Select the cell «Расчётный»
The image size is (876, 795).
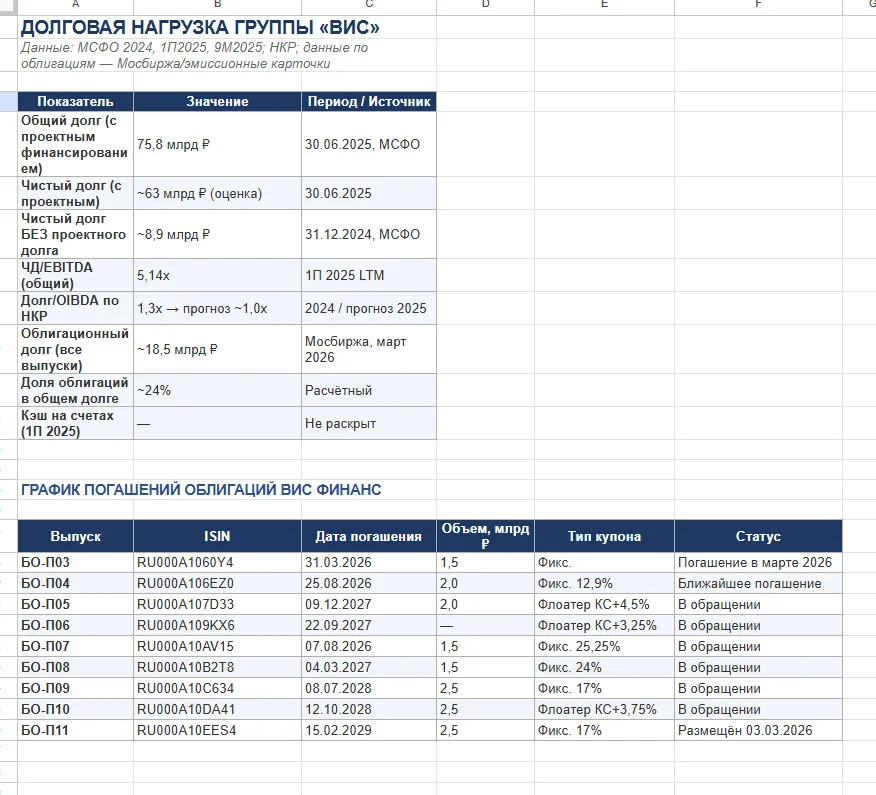[x=369, y=390]
